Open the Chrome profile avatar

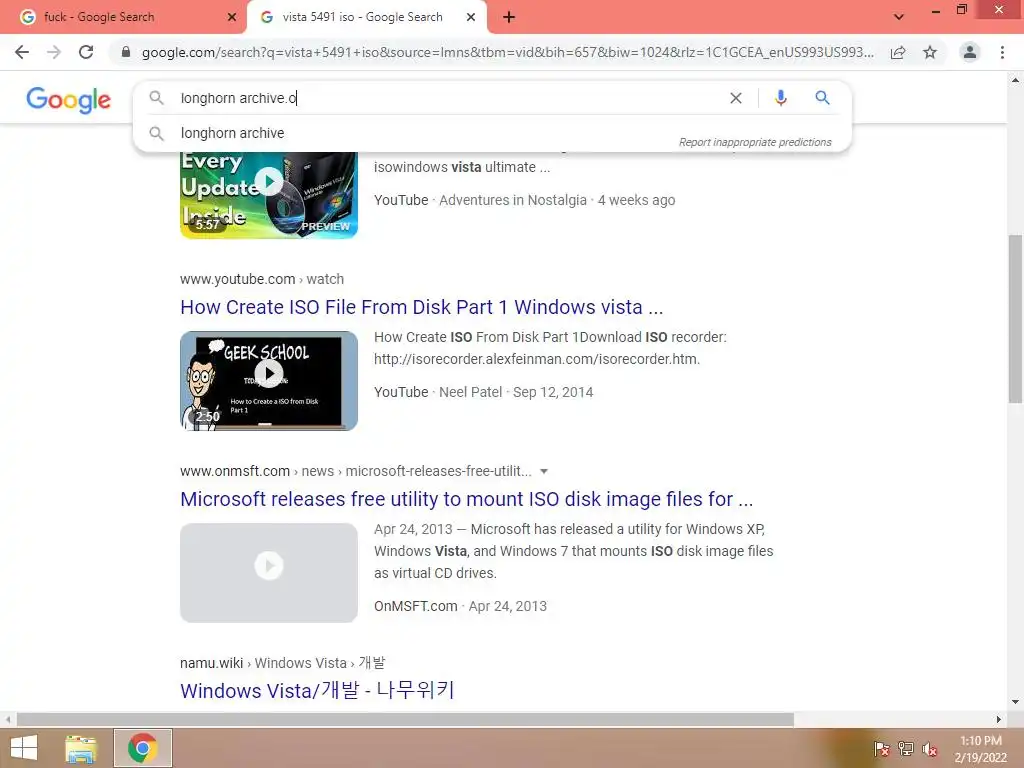(970, 52)
